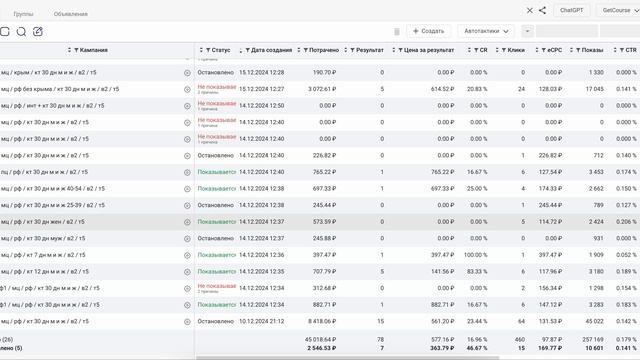Click filter icon on Дата создания column
This screenshot has height=360, width=640.
247,50
